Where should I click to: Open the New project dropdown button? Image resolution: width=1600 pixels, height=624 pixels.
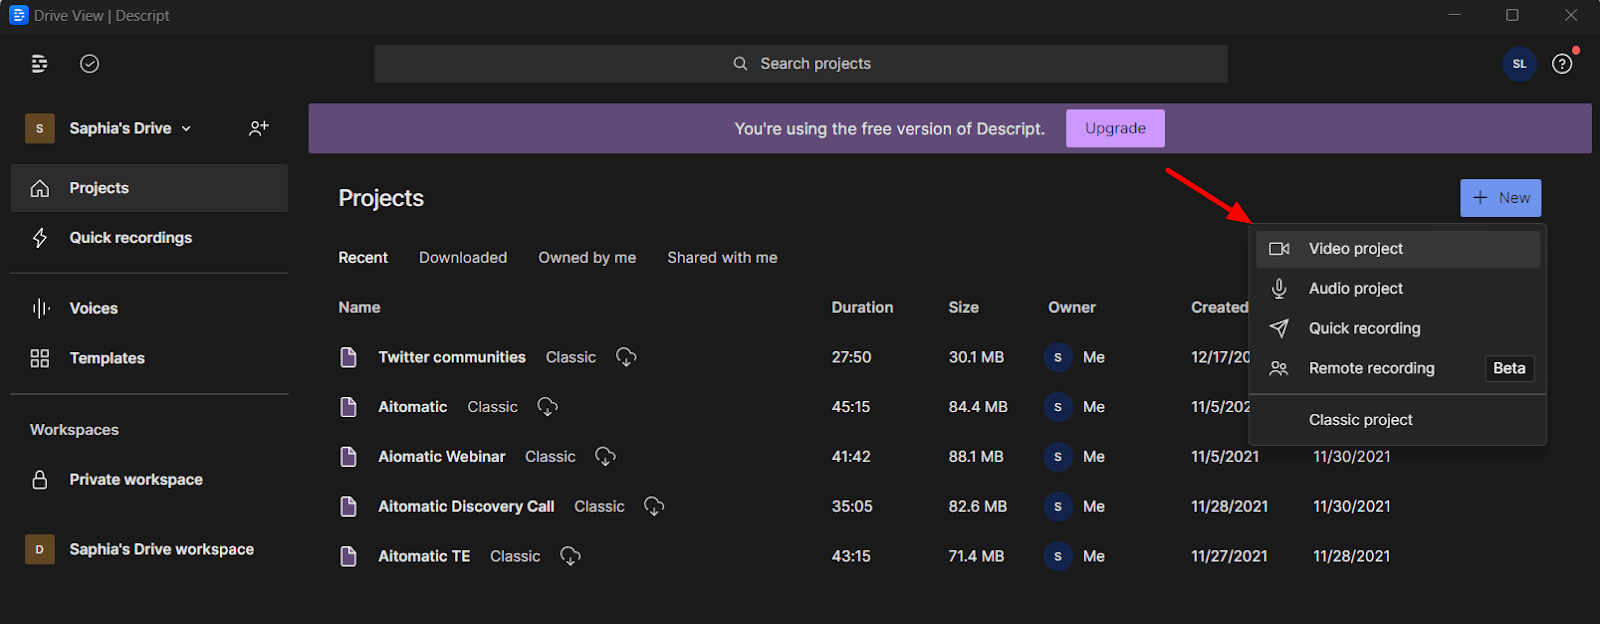pyautogui.click(x=1500, y=198)
